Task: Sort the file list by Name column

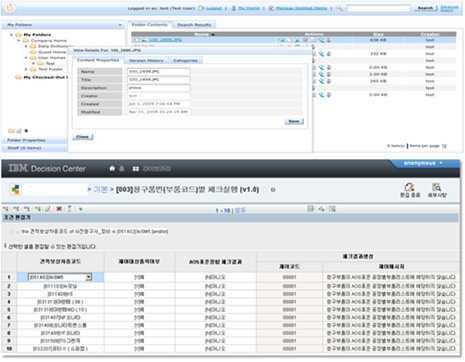Action: pos(202,34)
